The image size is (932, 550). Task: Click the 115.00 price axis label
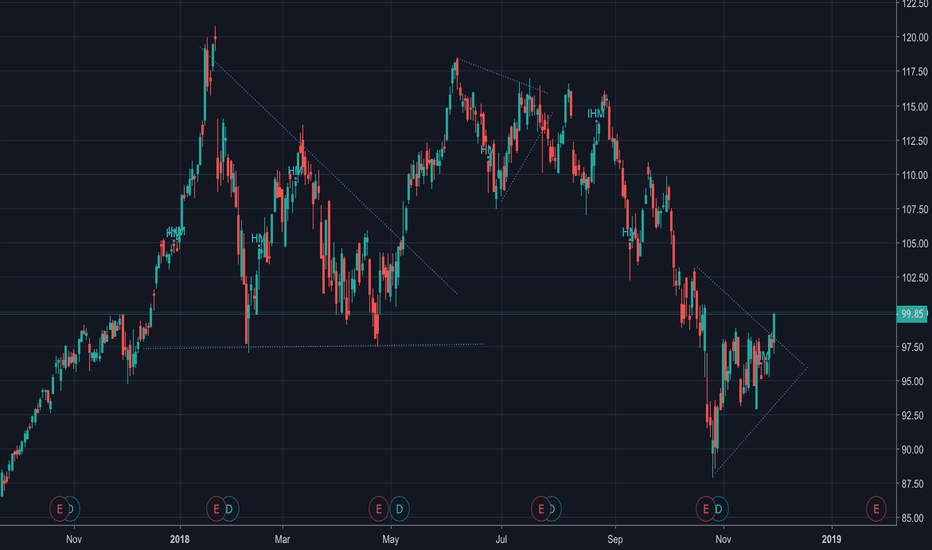[915, 106]
